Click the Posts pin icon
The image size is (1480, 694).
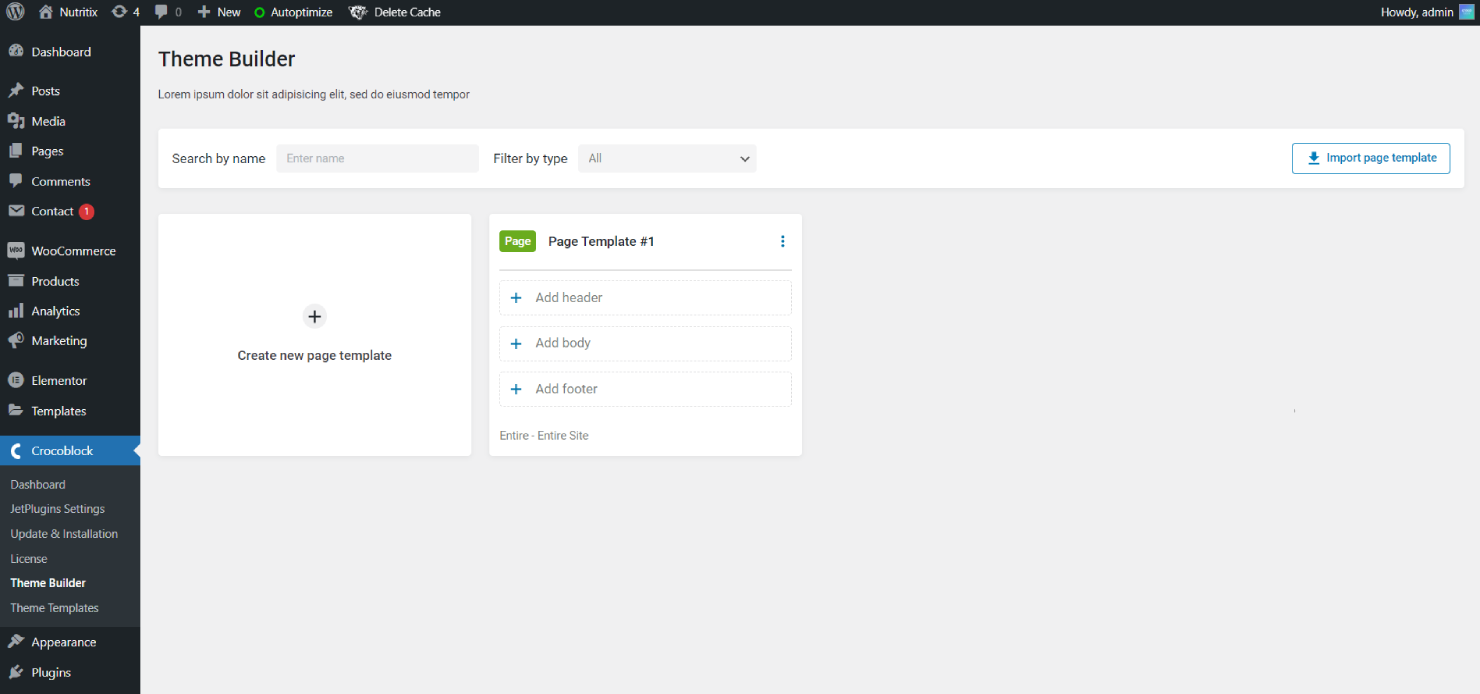(16, 91)
